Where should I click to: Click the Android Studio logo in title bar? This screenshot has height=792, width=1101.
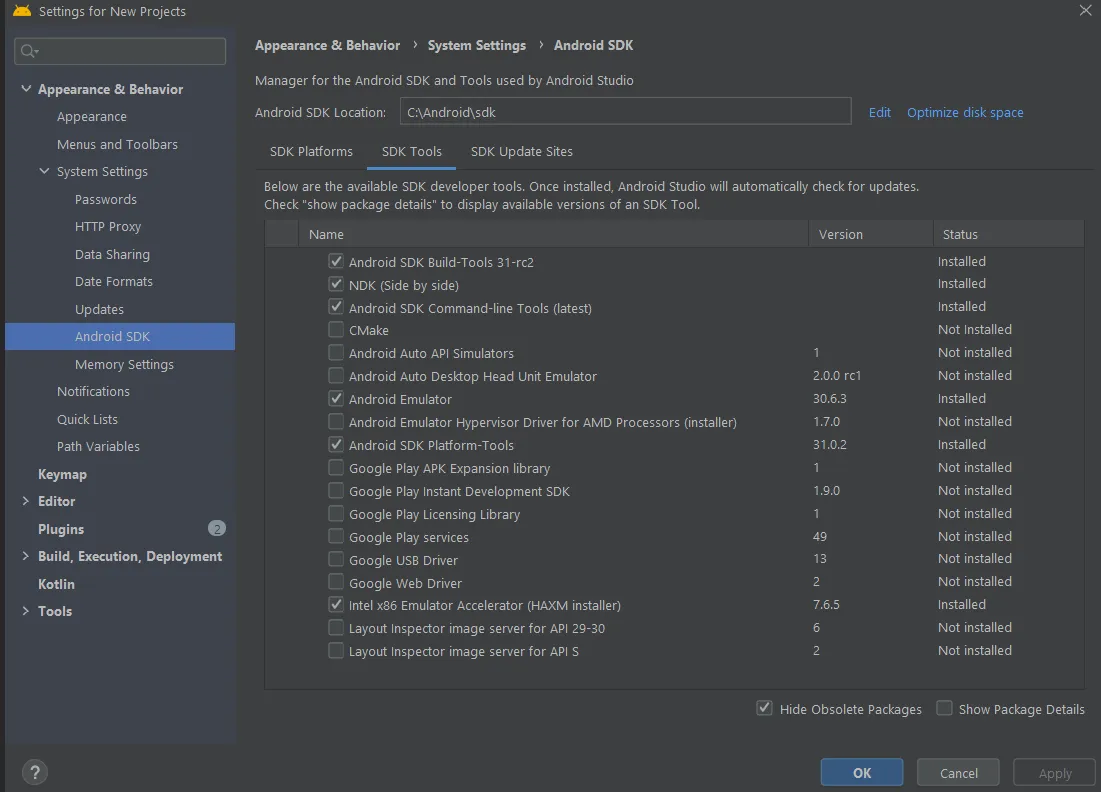click(22, 12)
